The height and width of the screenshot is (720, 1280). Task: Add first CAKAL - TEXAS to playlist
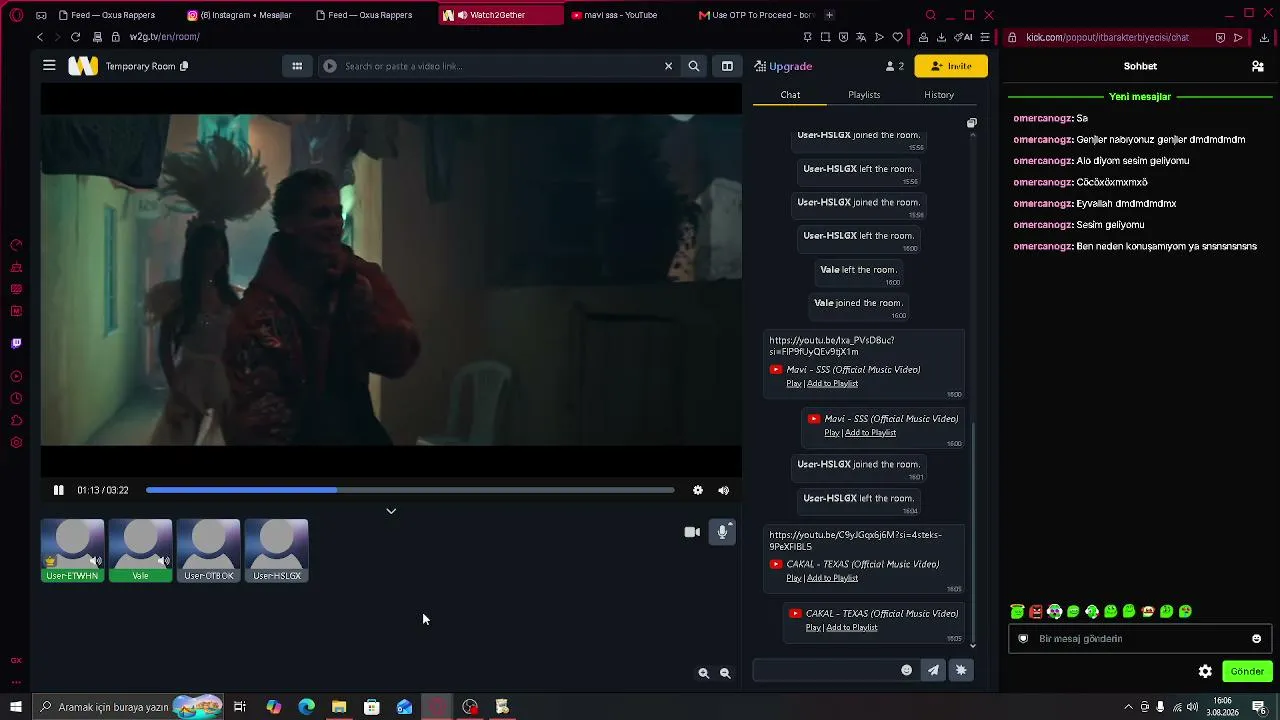pos(833,578)
